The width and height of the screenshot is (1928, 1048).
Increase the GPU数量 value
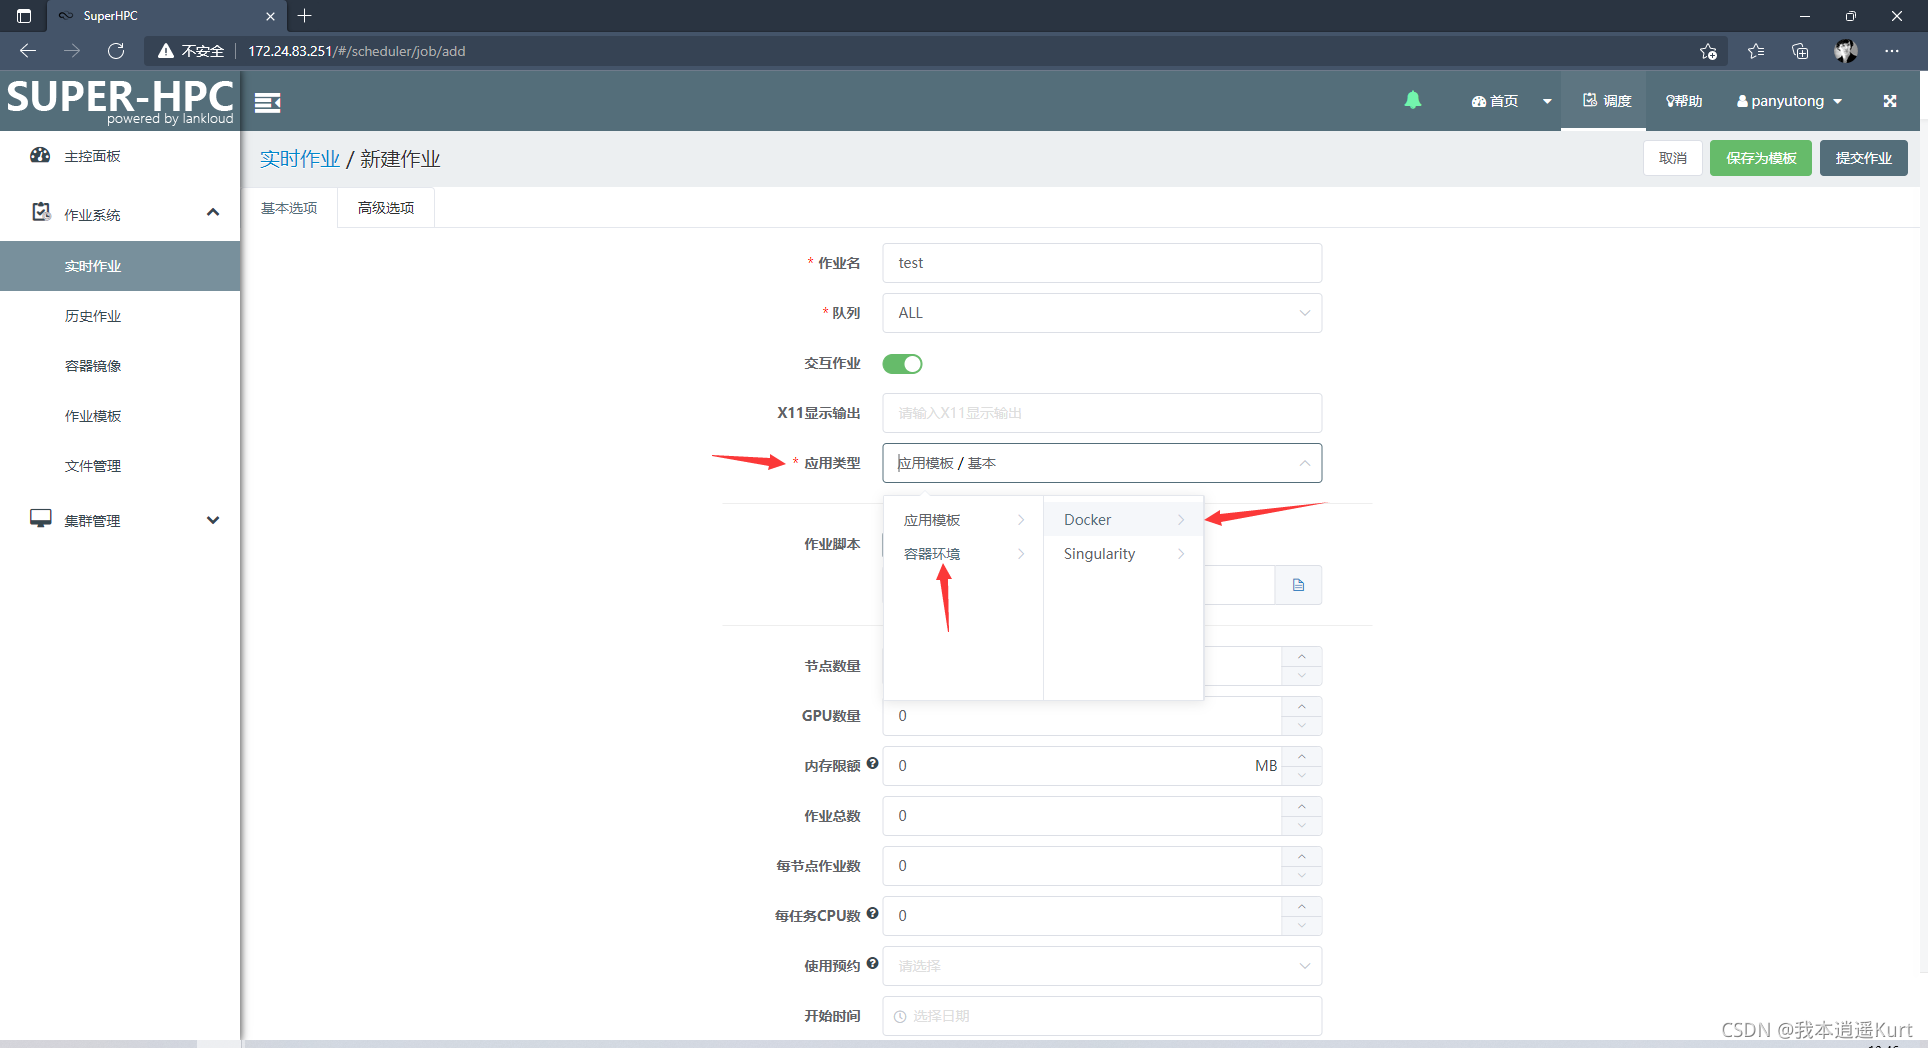[x=1302, y=706]
